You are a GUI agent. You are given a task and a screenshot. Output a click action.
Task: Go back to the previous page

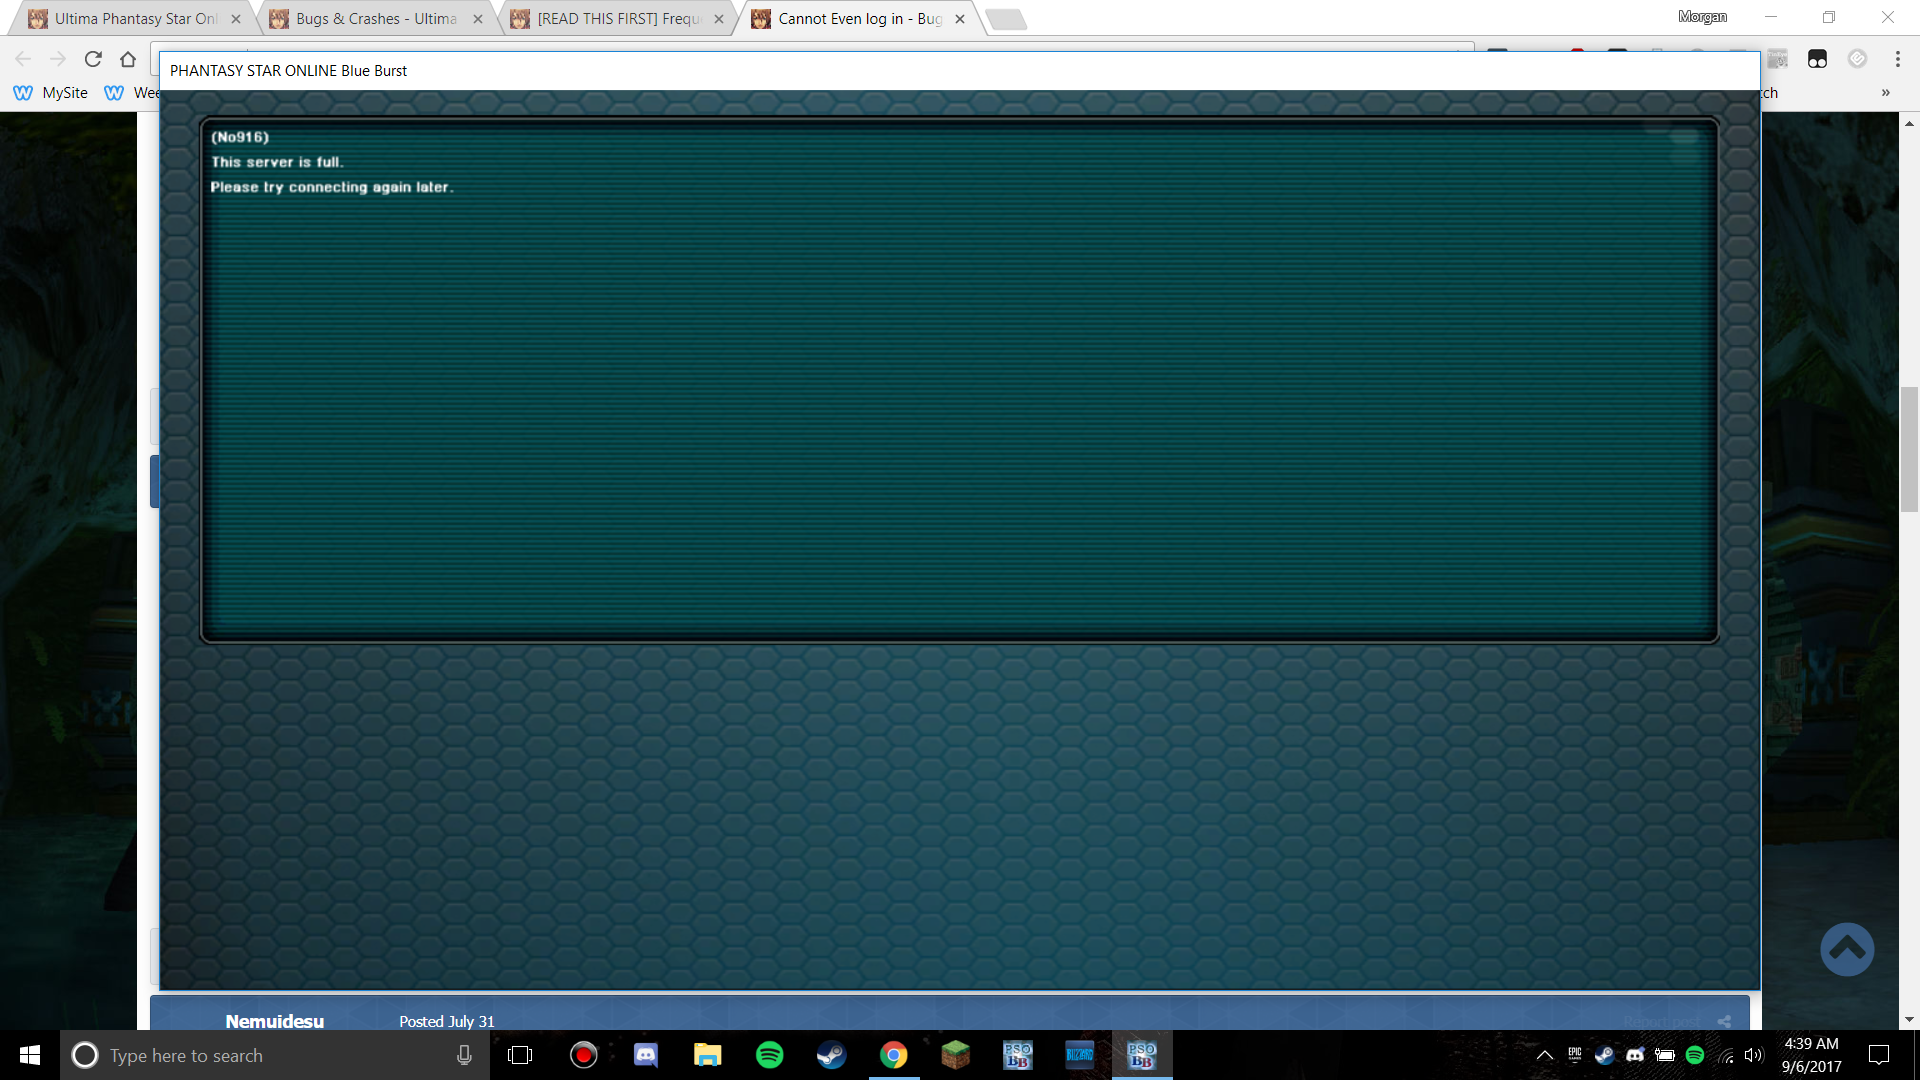[23, 59]
